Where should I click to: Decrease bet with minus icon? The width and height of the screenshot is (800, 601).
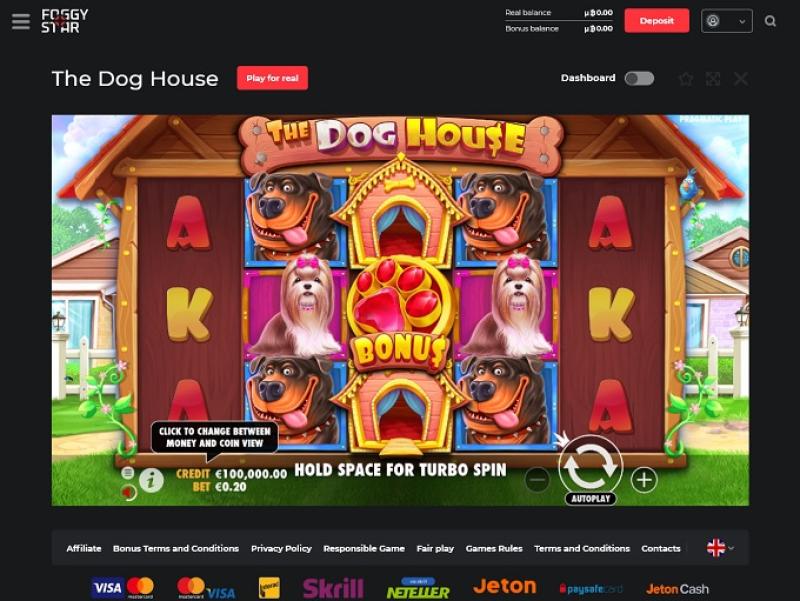537,480
